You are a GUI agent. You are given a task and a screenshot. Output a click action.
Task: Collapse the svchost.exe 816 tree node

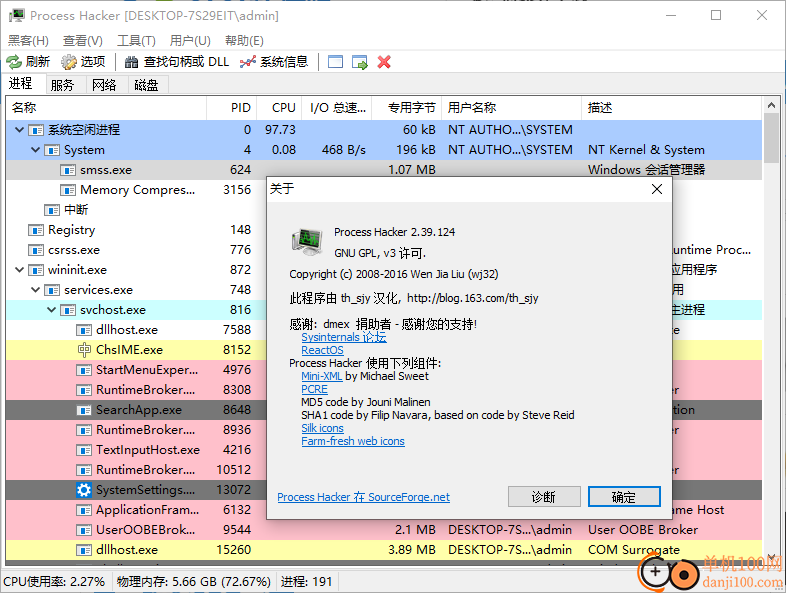click(x=52, y=310)
